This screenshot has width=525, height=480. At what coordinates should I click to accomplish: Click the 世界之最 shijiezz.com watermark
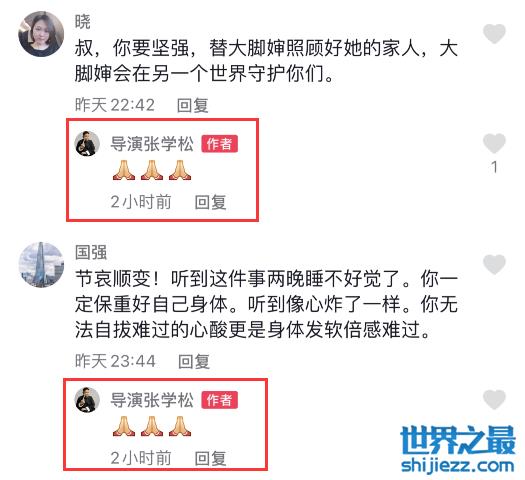[458, 450]
